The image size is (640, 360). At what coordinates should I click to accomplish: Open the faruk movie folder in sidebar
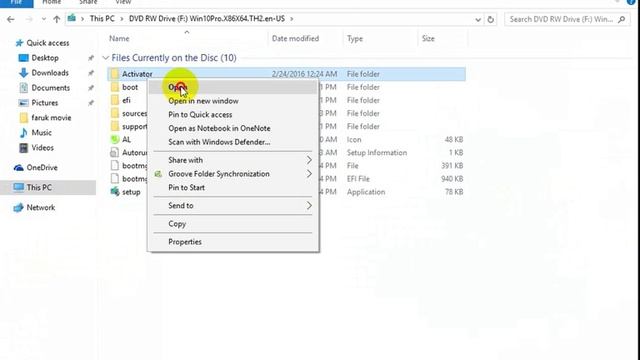51,118
